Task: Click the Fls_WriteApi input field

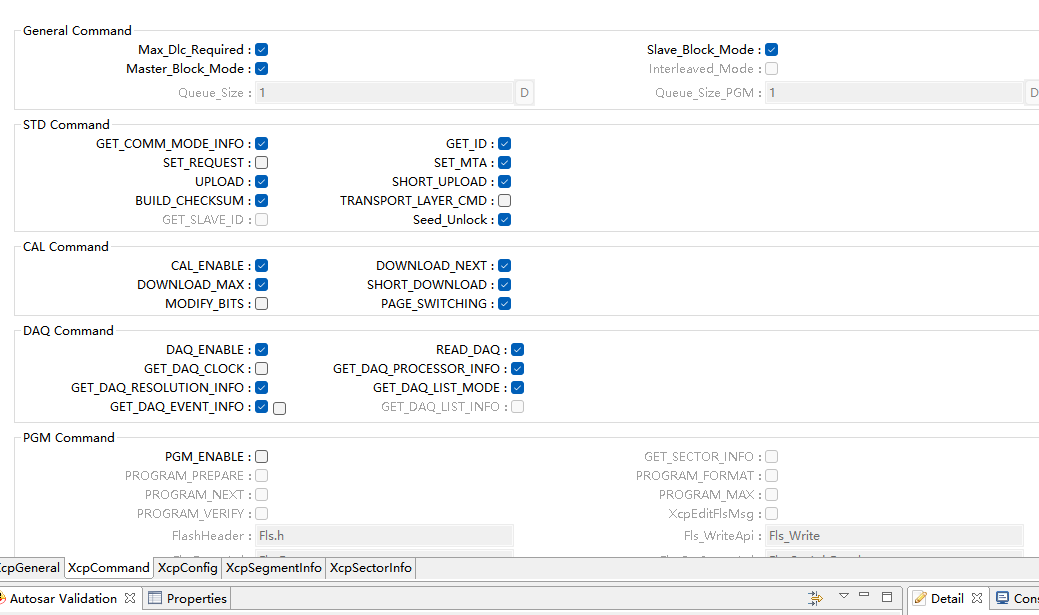Action: (893, 536)
